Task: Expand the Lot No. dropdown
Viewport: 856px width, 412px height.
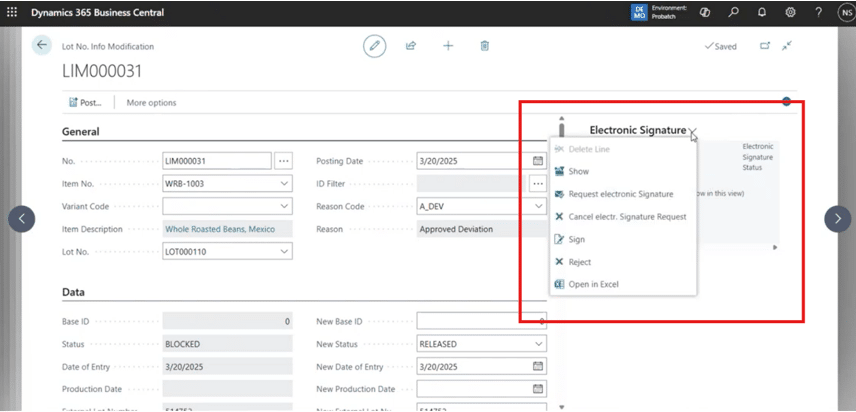Action: (x=284, y=252)
